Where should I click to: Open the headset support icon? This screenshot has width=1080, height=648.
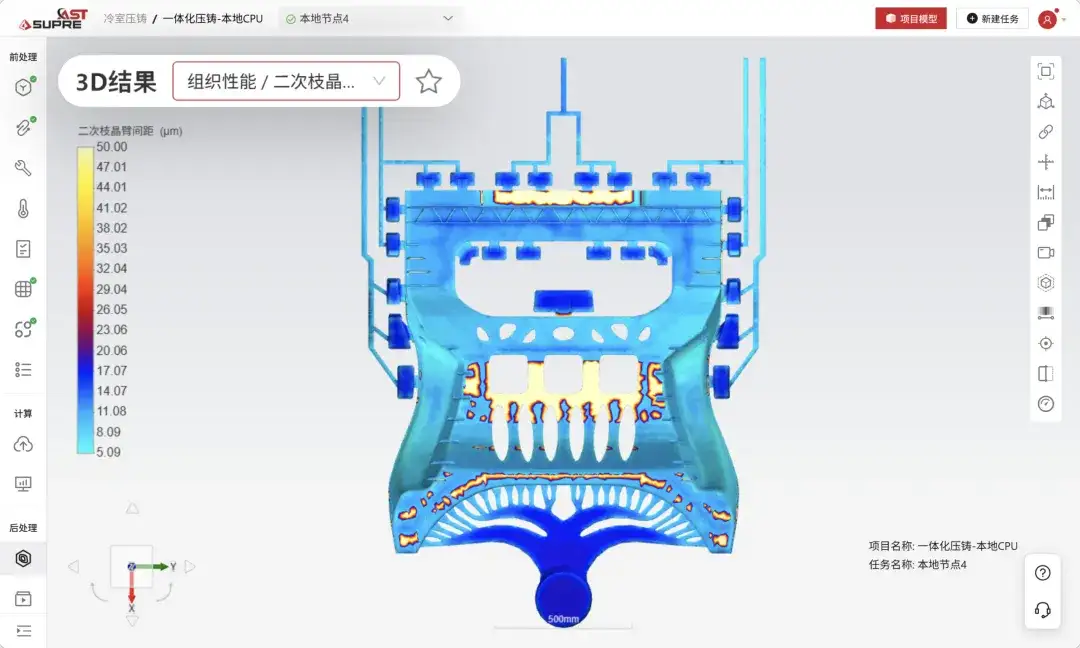[1043, 609]
